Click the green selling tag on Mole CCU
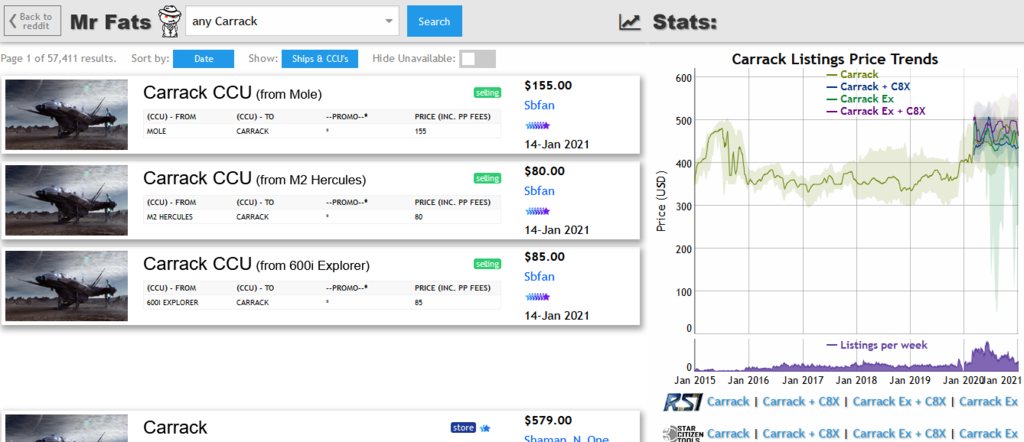This screenshot has width=1024, height=442. [487, 93]
